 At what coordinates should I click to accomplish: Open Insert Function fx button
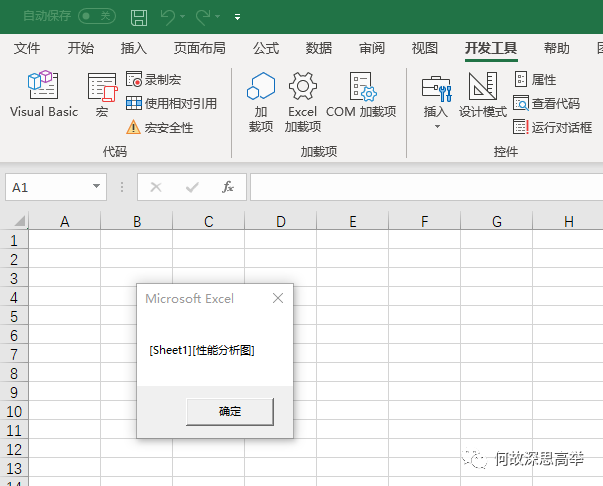coord(228,187)
